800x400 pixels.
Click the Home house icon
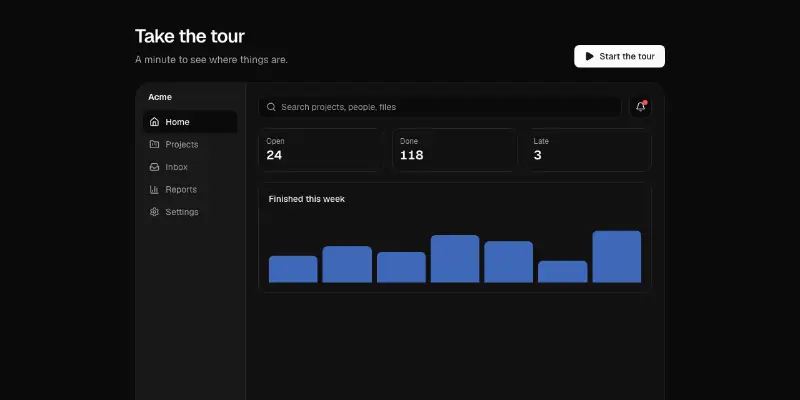154,122
